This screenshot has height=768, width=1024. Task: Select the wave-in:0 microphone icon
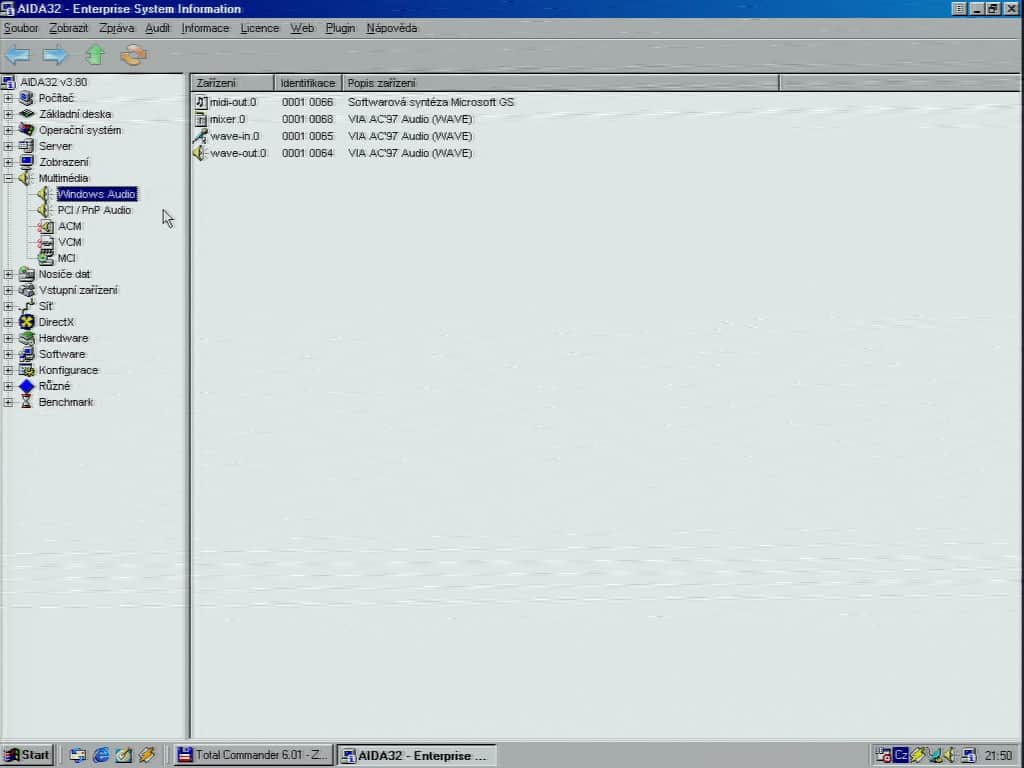pyautogui.click(x=201, y=136)
